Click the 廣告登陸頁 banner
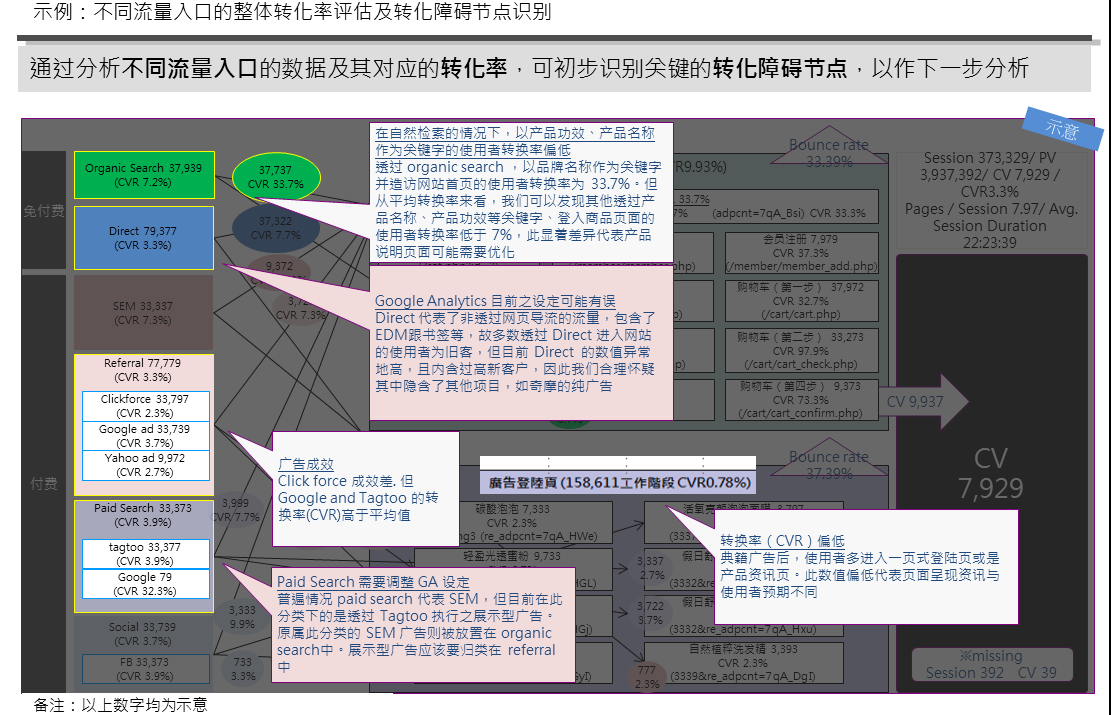This screenshot has width=1111, height=715. click(618, 483)
